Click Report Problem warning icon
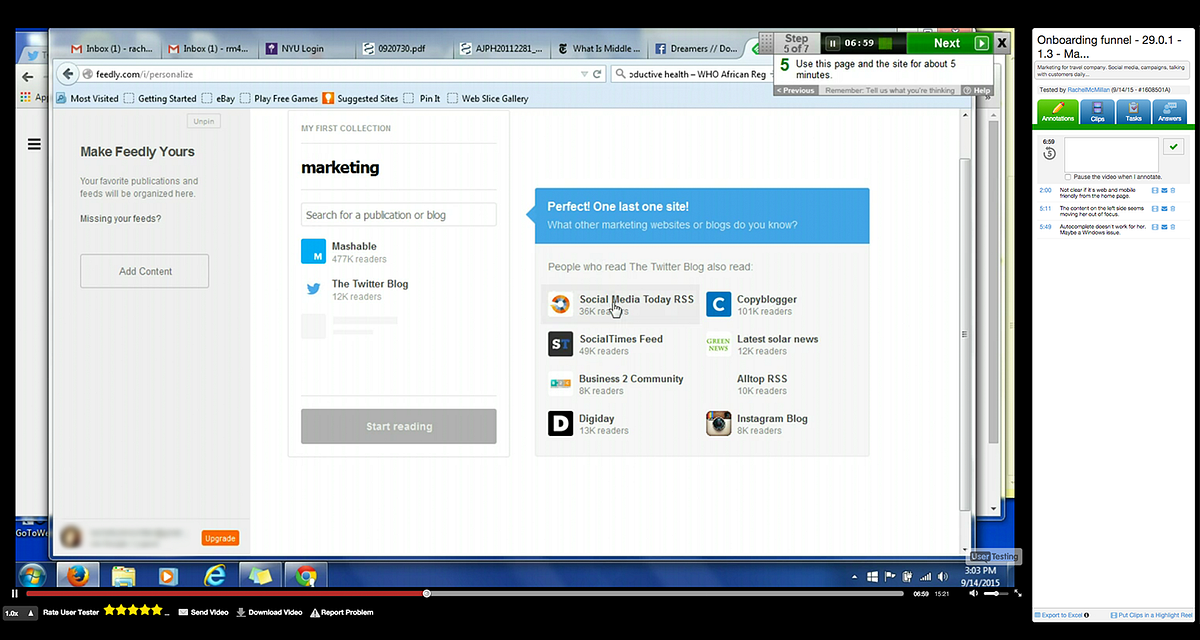The height and width of the screenshot is (640, 1200). [x=315, y=612]
